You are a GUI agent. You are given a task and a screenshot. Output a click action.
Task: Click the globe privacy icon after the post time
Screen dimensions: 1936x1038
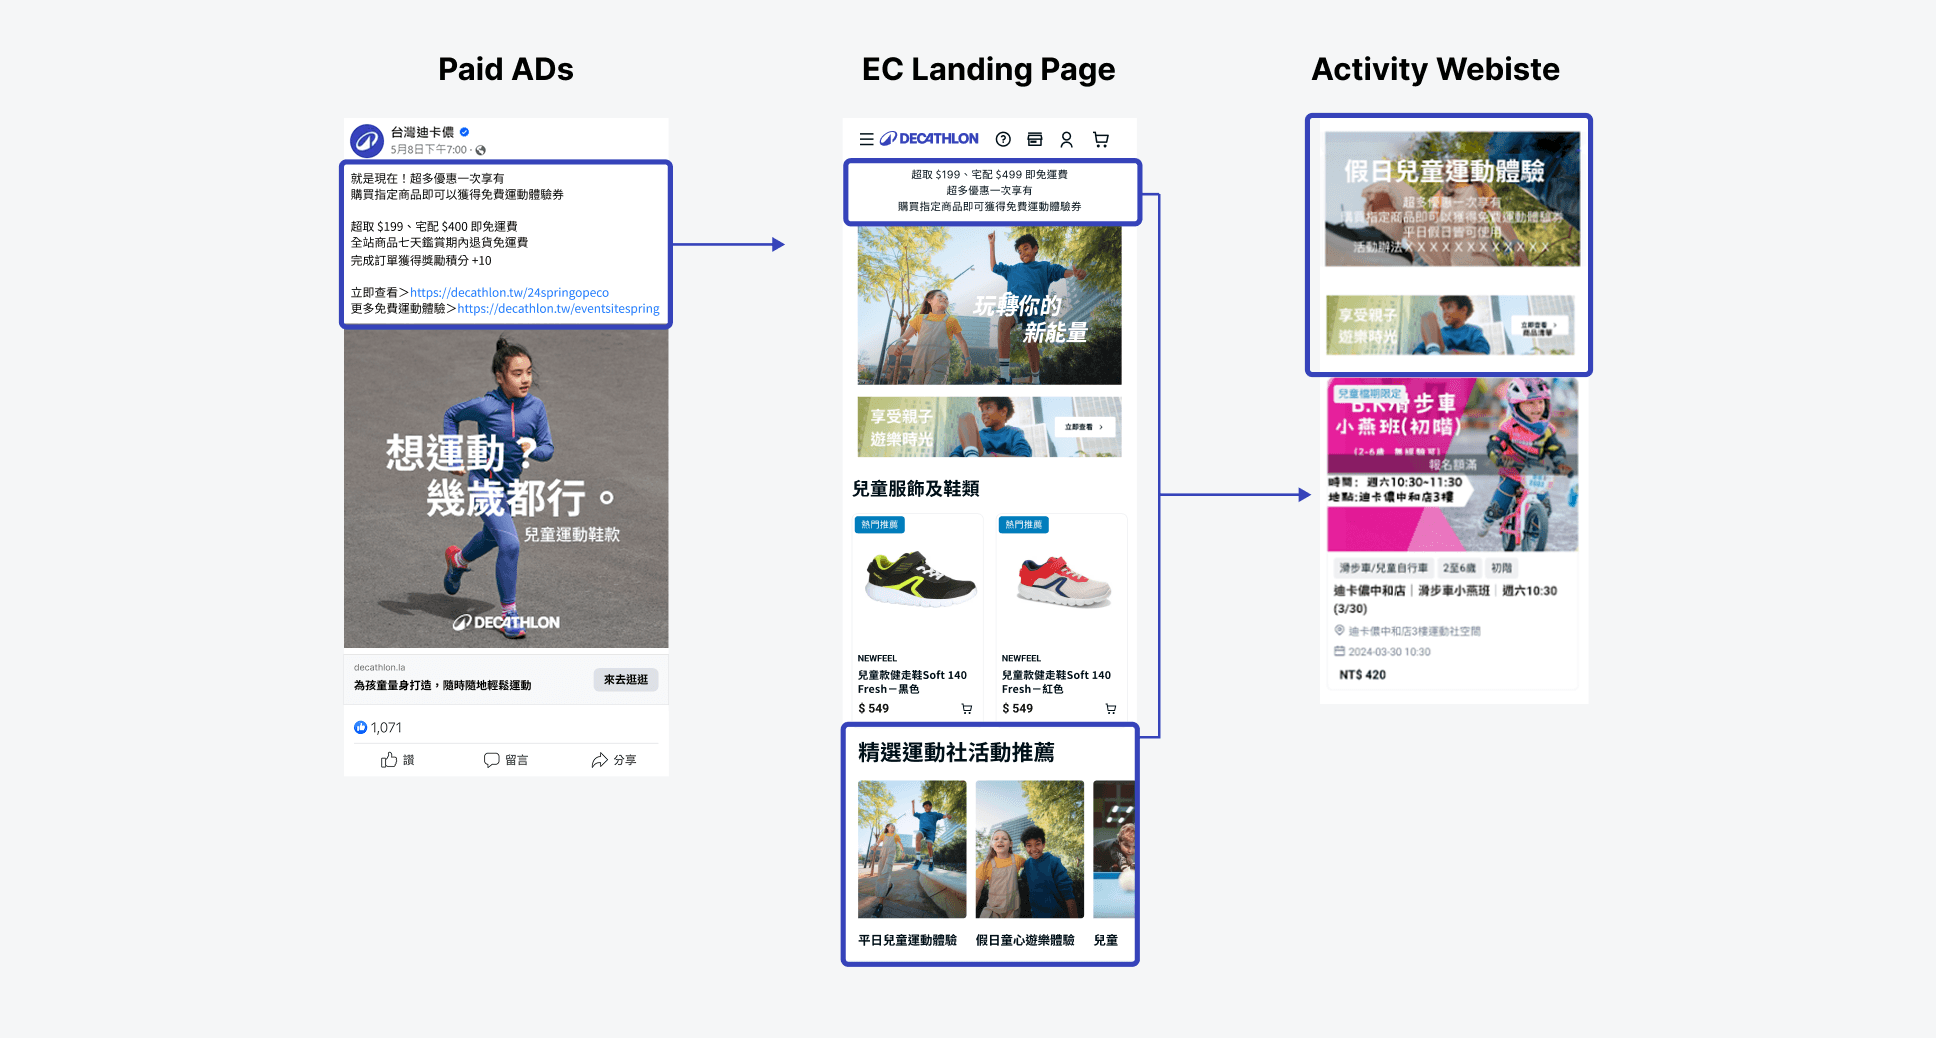pyautogui.click(x=481, y=150)
